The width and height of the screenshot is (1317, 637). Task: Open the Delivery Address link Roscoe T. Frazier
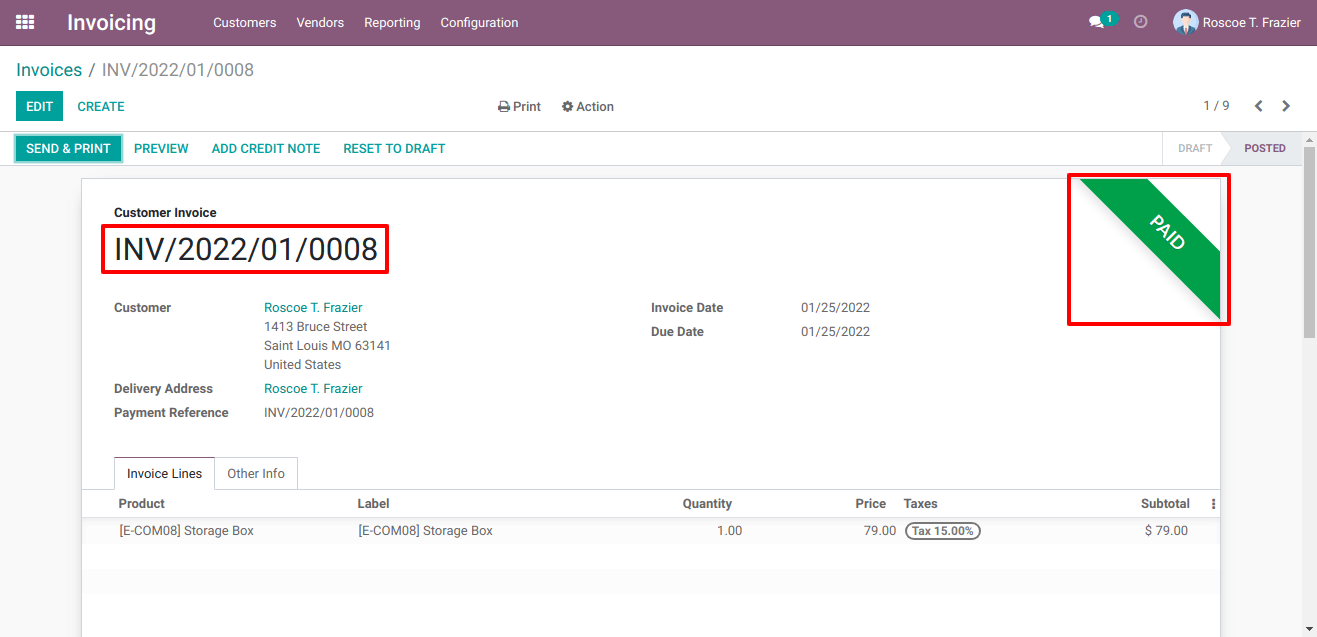pos(313,389)
